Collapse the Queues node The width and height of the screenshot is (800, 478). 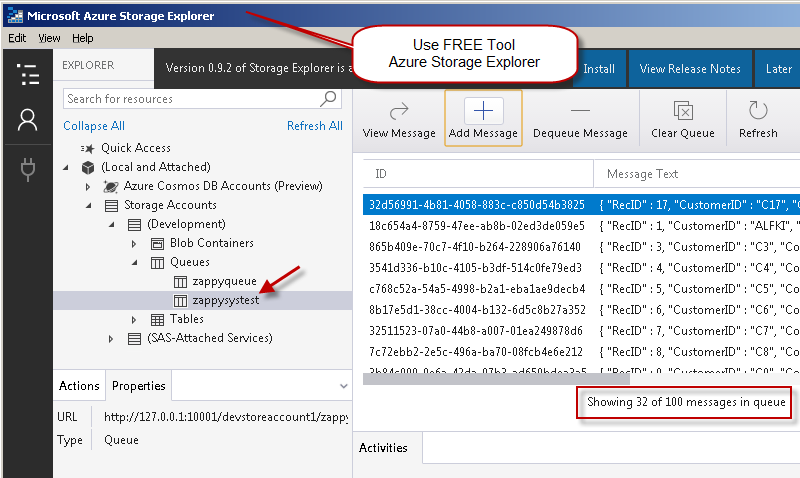[135, 262]
